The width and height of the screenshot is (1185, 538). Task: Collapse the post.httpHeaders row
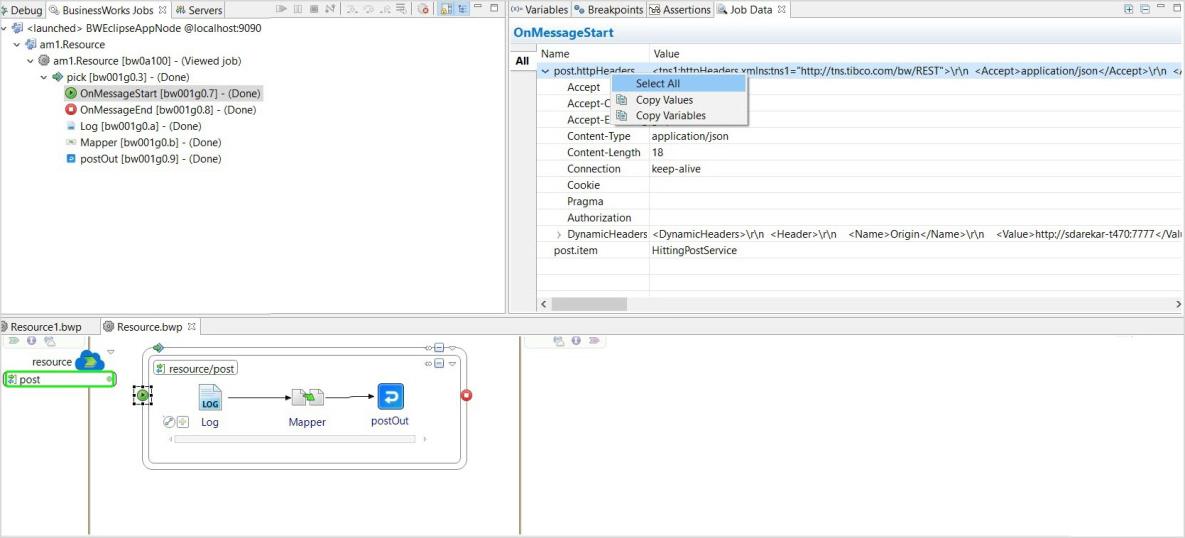tap(545, 71)
